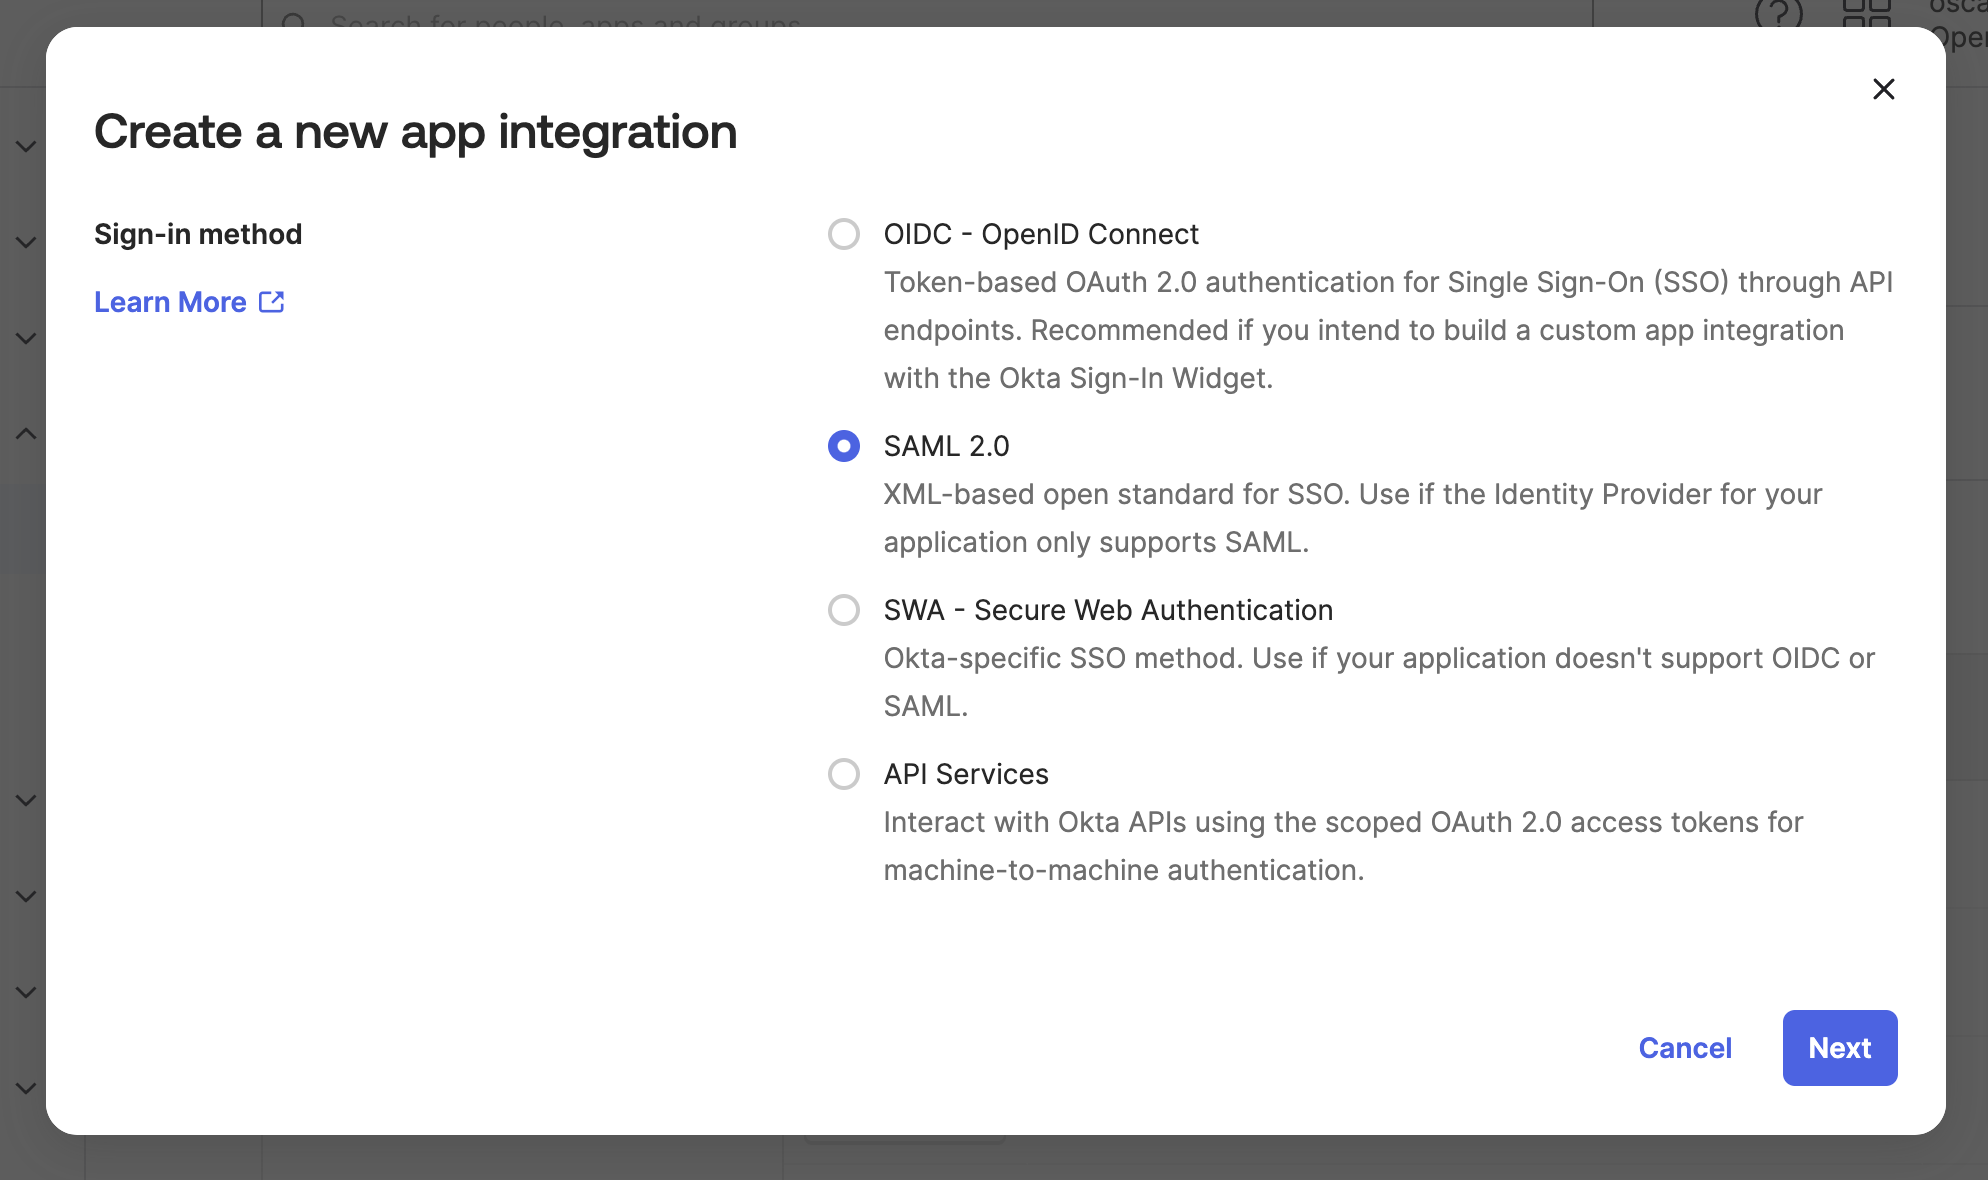1988x1180 pixels.
Task: Select the SWA - Secure Web Authentication radio button
Action: click(x=844, y=610)
